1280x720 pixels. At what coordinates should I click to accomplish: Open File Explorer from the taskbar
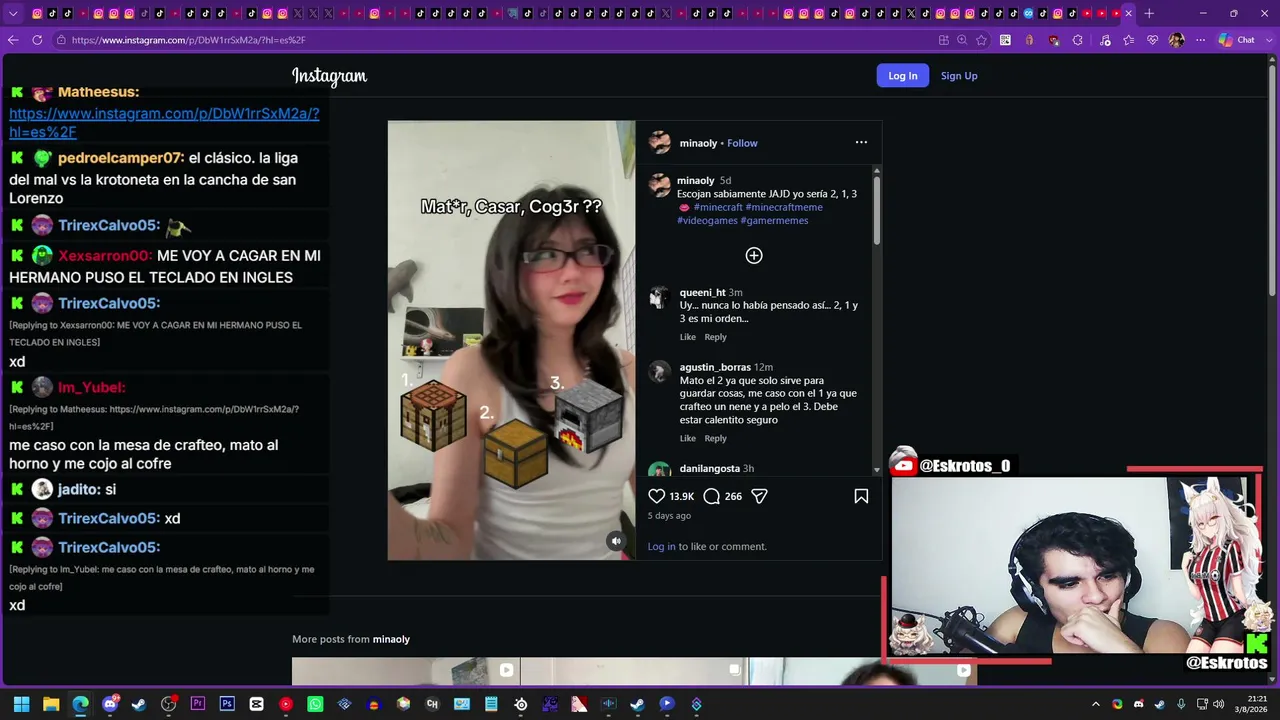51,704
